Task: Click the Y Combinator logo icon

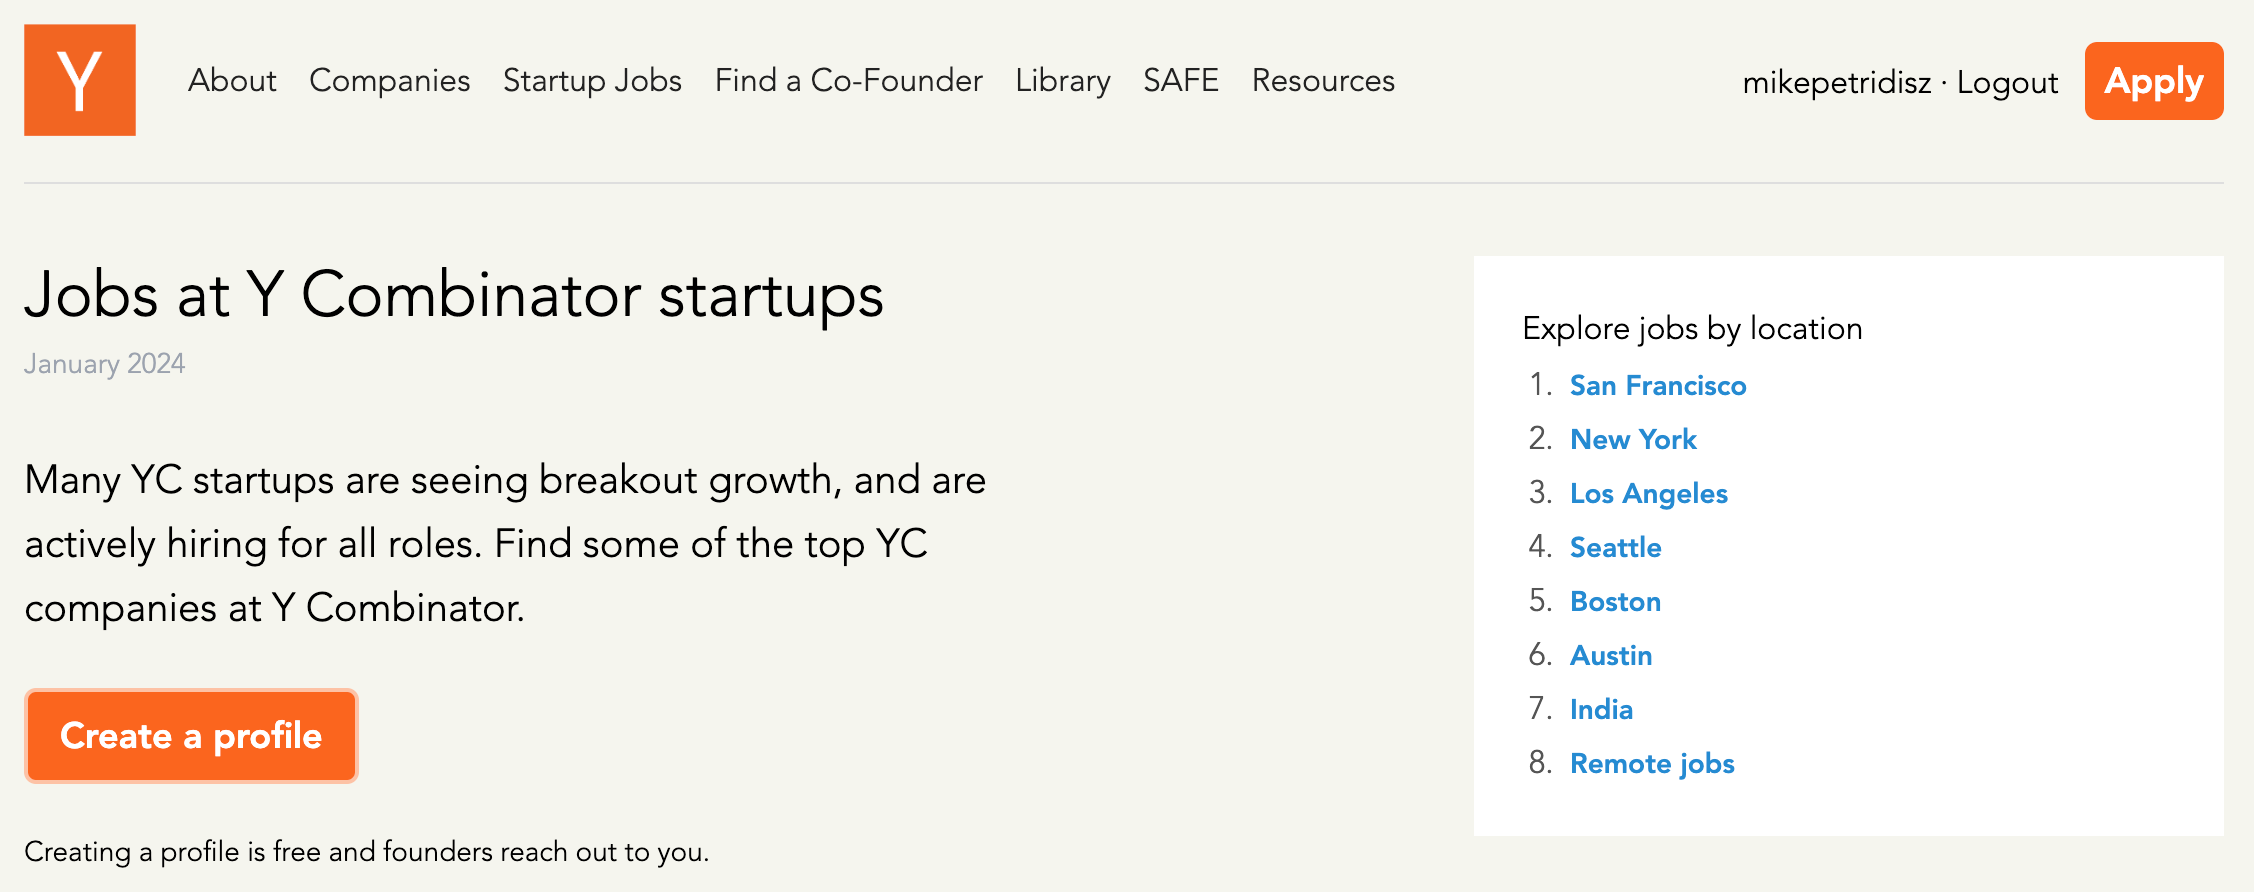Action: click(80, 80)
